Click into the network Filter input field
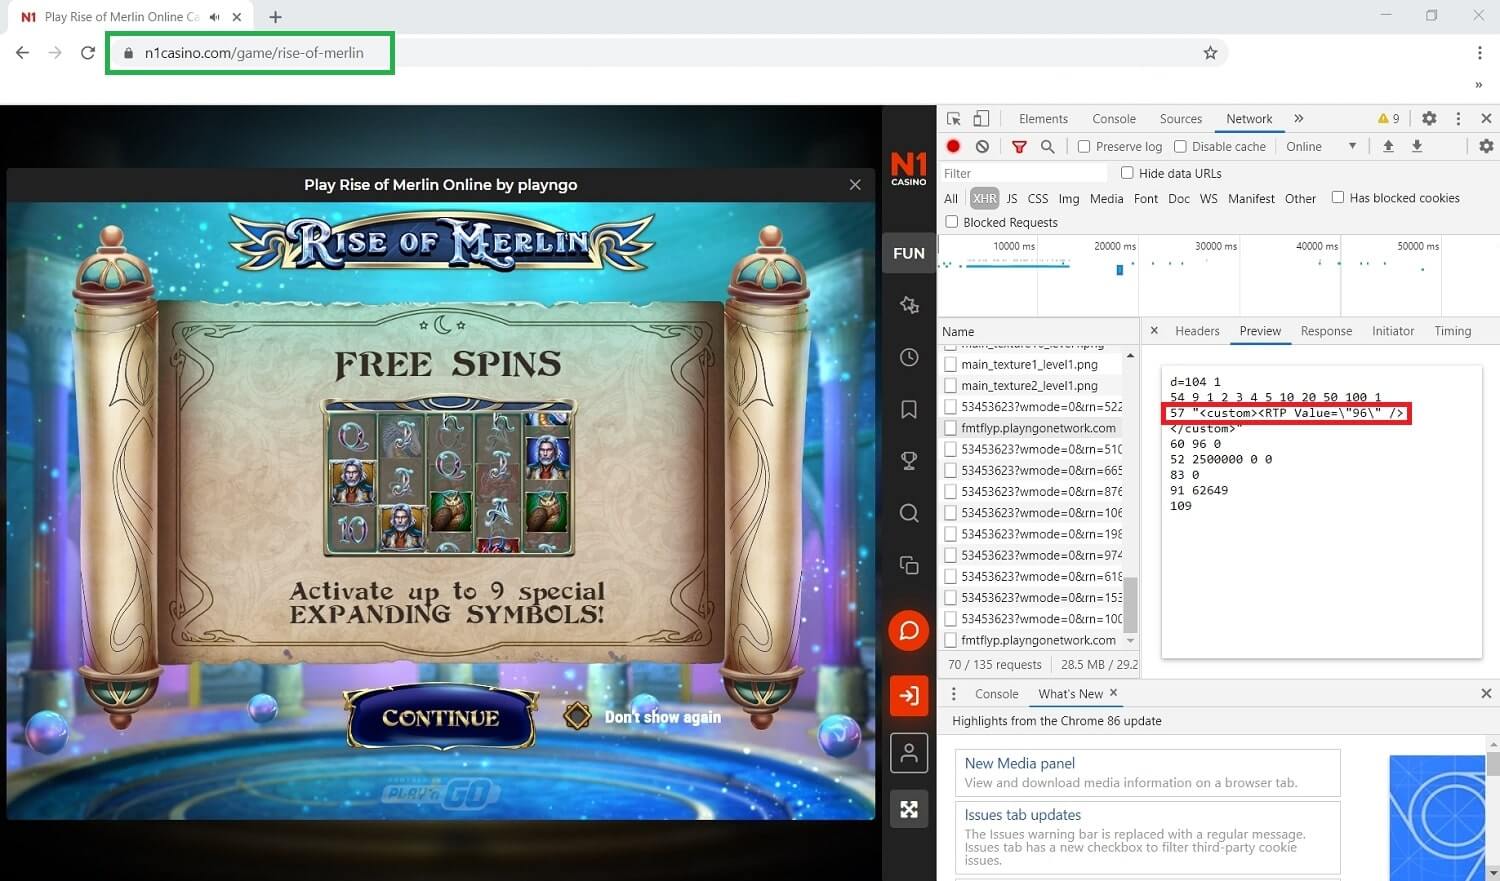This screenshot has height=881, width=1500. 1022,173
